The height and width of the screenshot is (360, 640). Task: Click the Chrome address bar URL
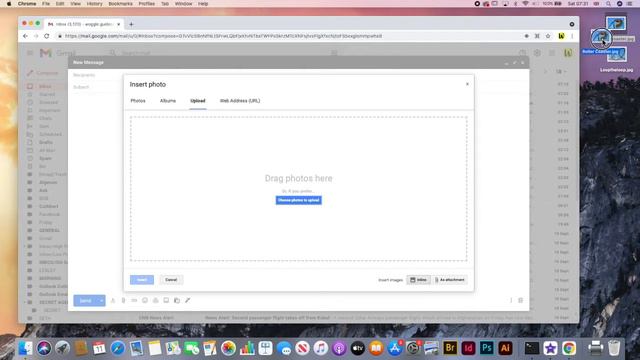pos(223,36)
